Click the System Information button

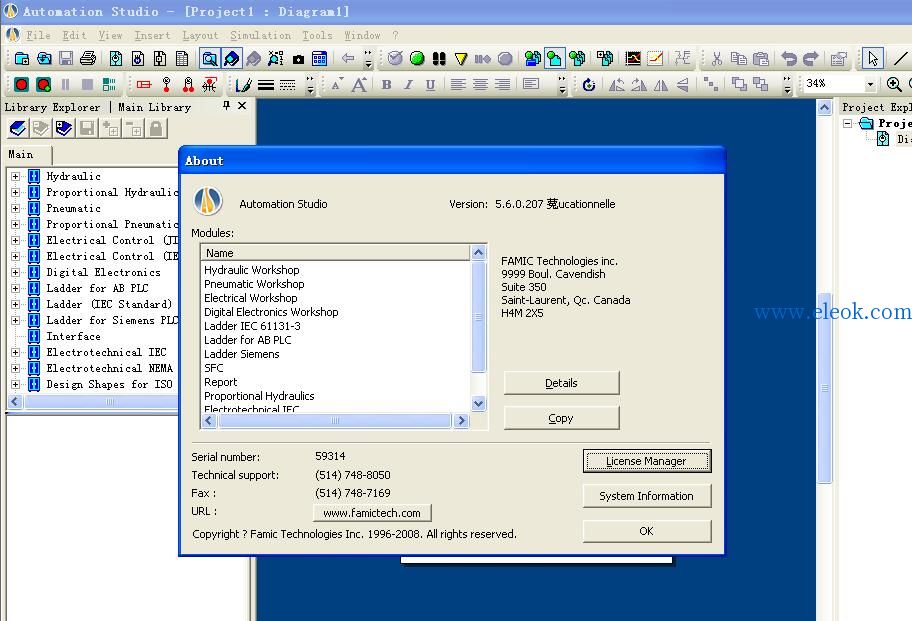(x=647, y=496)
